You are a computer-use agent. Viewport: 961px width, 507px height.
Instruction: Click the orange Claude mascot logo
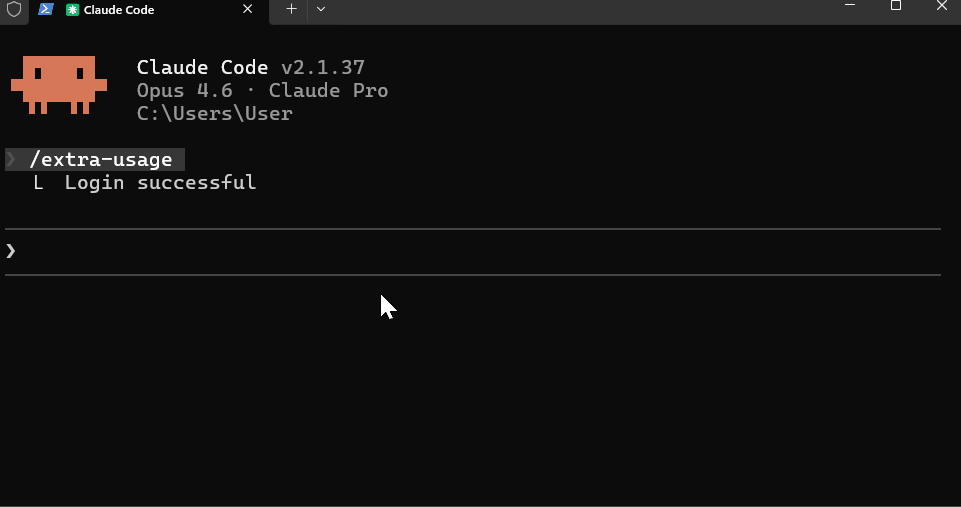coord(59,85)
